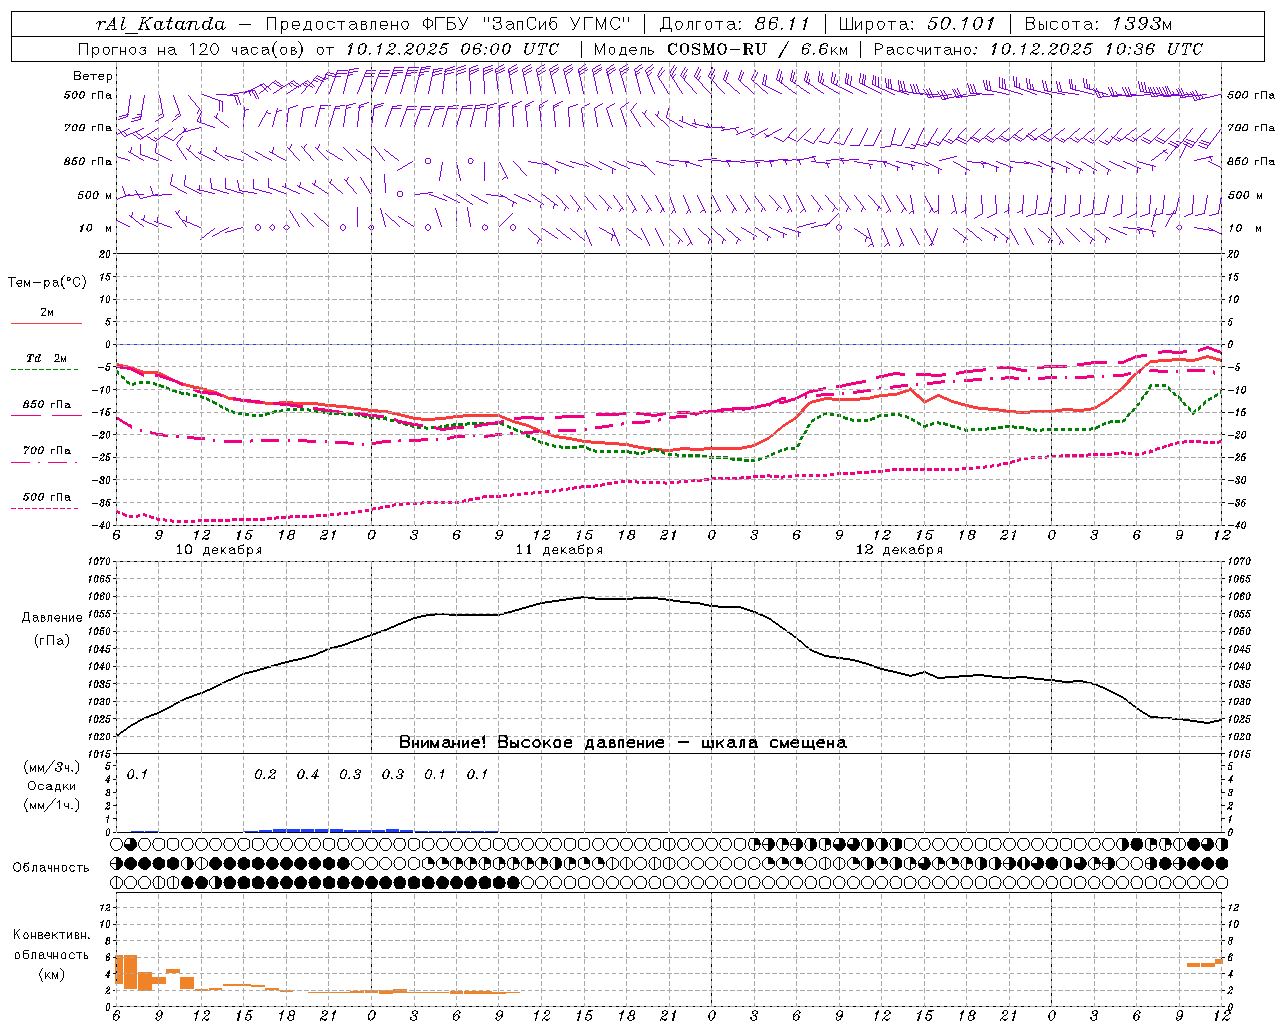This screenshot has width=1280, height=1024.
Task: Select the text Предоставлено ФГБУ "ЗапСиб УГМС"
Action: (x=448, y=24)
